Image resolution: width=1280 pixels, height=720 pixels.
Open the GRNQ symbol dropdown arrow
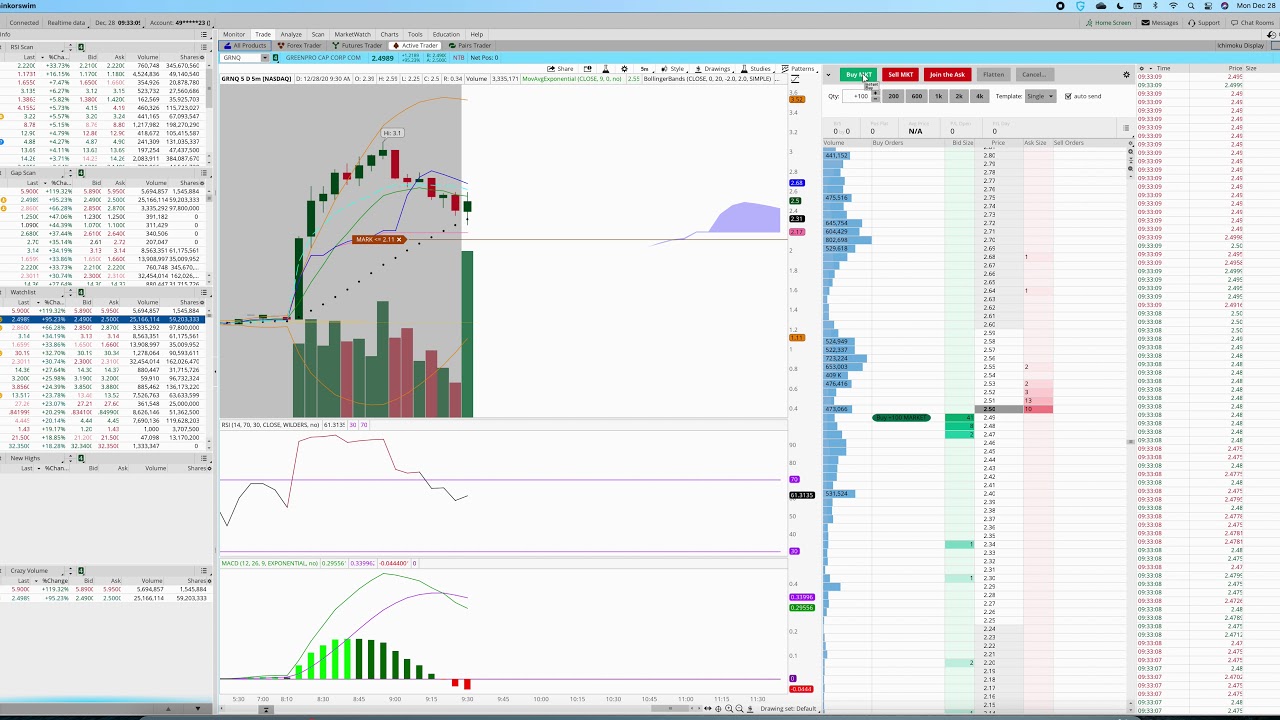click(266, 58)
